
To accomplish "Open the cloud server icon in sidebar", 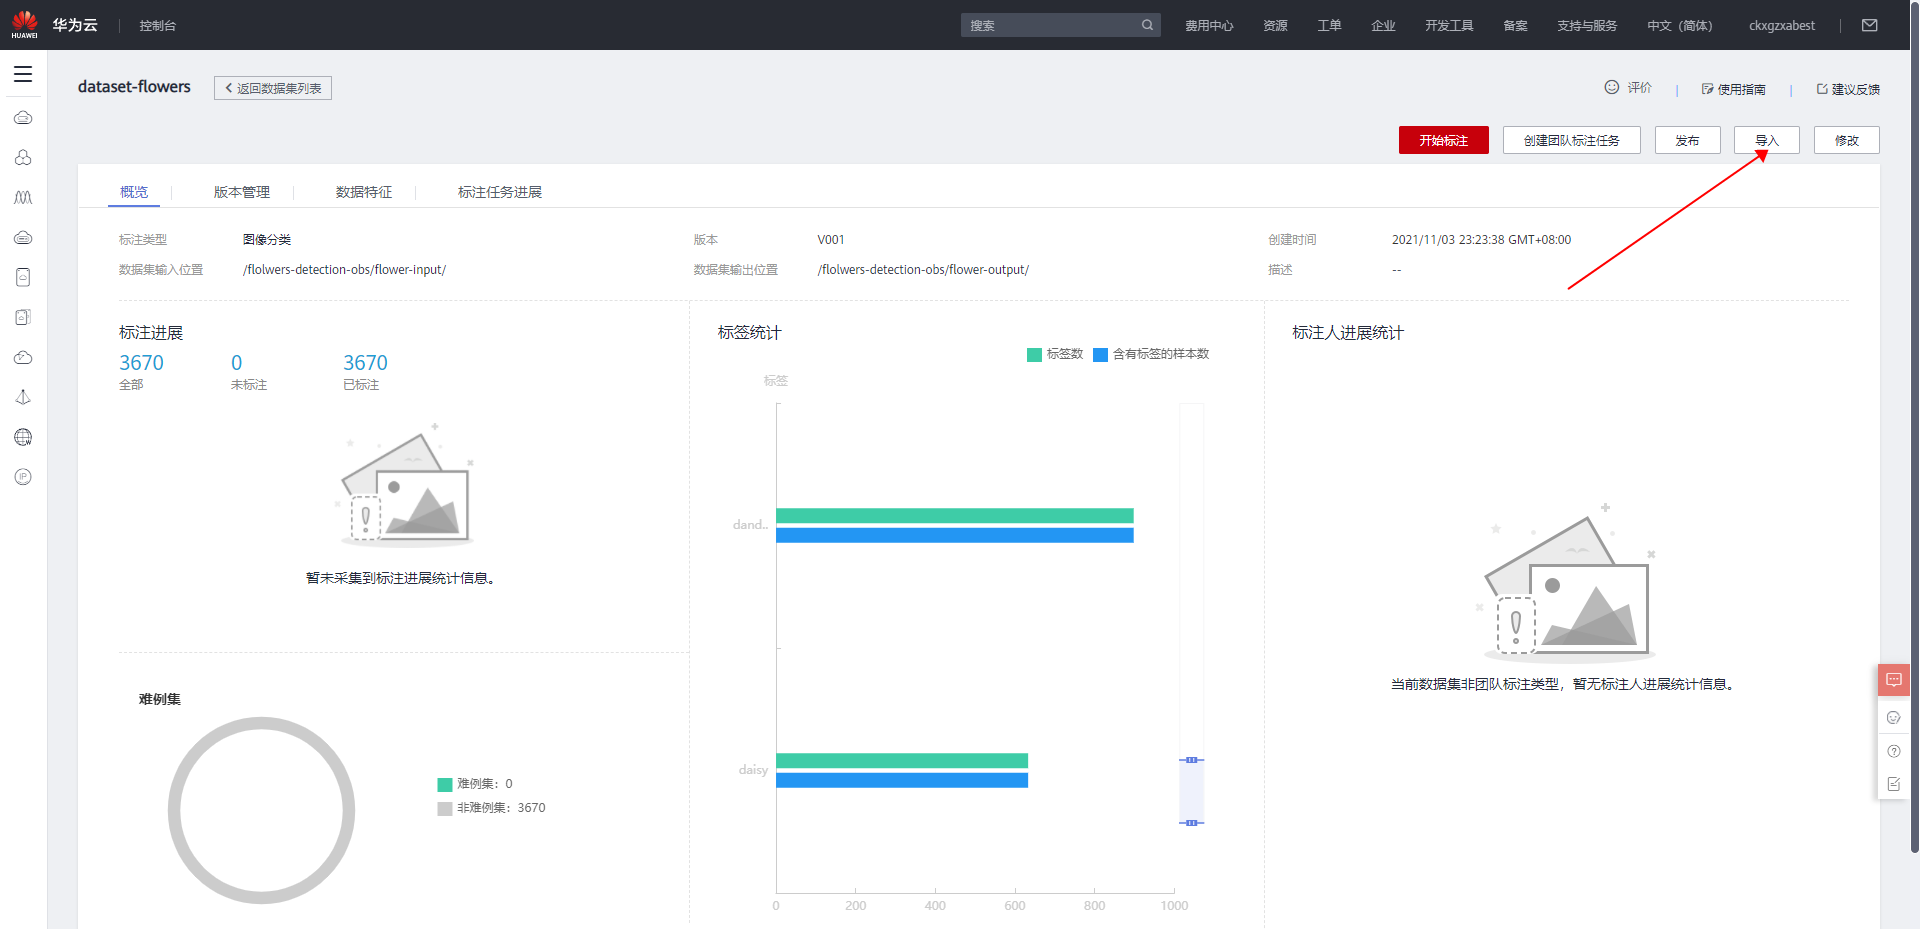I will [x=23, y=118].
